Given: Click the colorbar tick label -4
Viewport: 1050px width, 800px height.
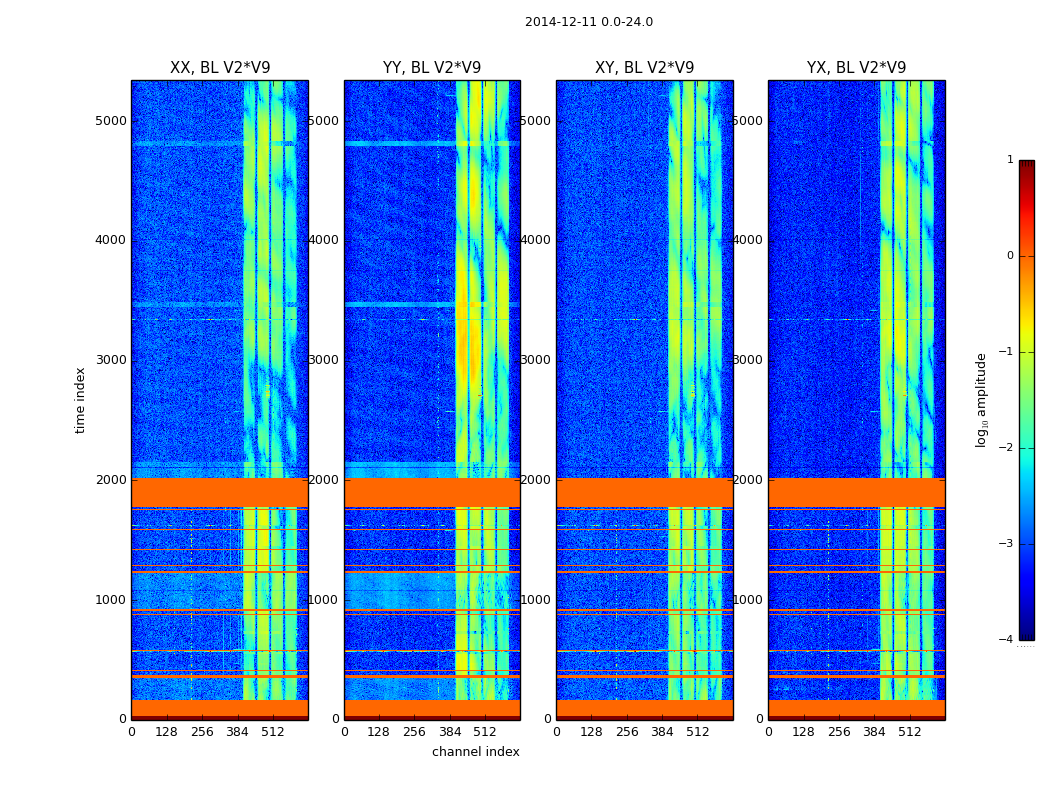Looking at the screenshot, I should coord(1009,640).
